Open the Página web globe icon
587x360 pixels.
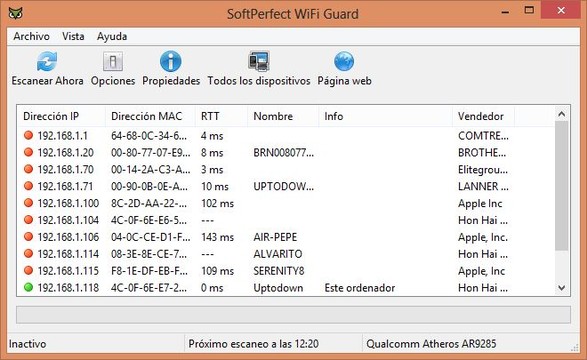pos(344,61)
